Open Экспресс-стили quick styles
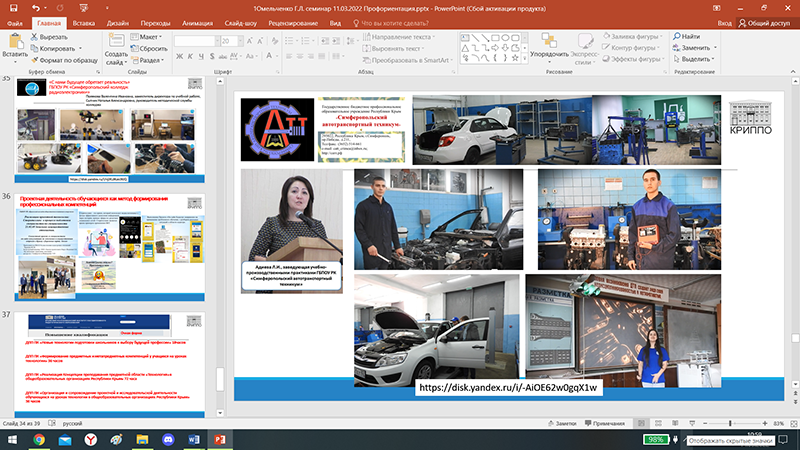 click(x=585, y=48)
